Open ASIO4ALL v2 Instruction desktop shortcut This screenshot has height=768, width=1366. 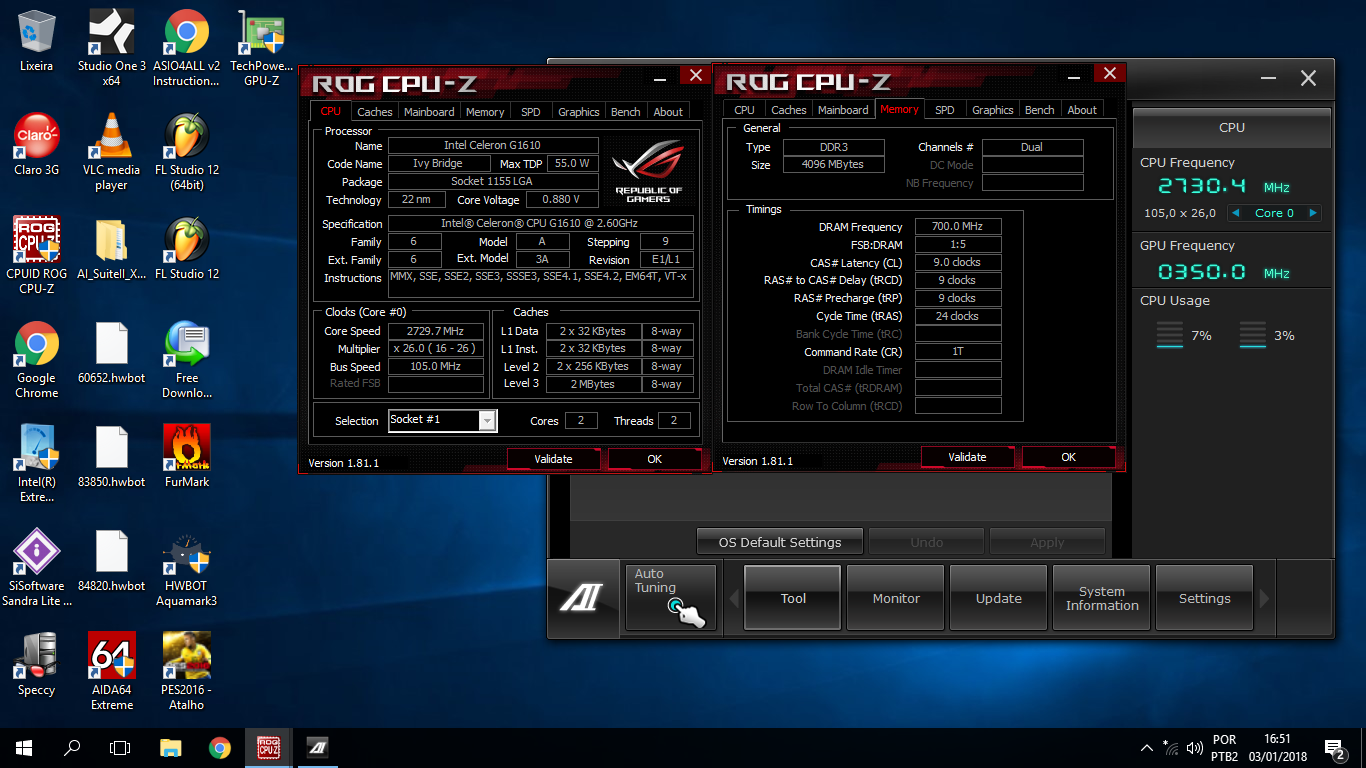[x=187, y=47]
